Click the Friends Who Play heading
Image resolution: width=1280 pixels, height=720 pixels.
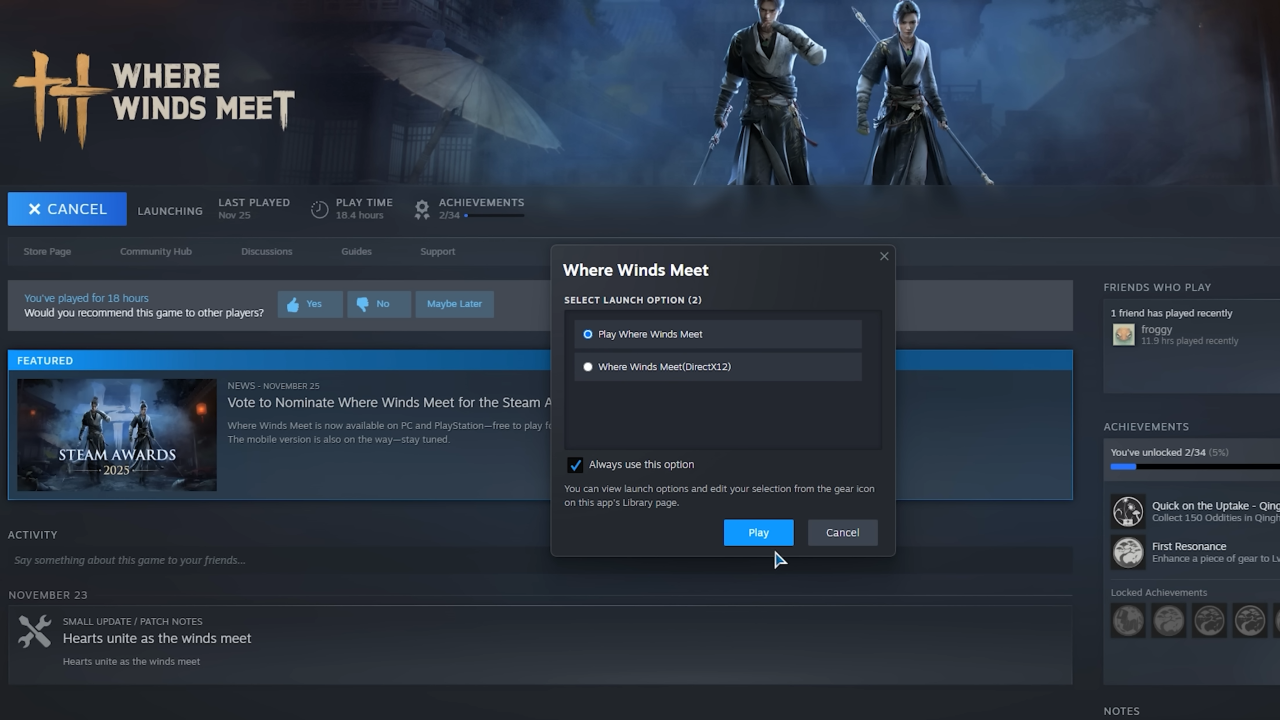(1157, 288)
